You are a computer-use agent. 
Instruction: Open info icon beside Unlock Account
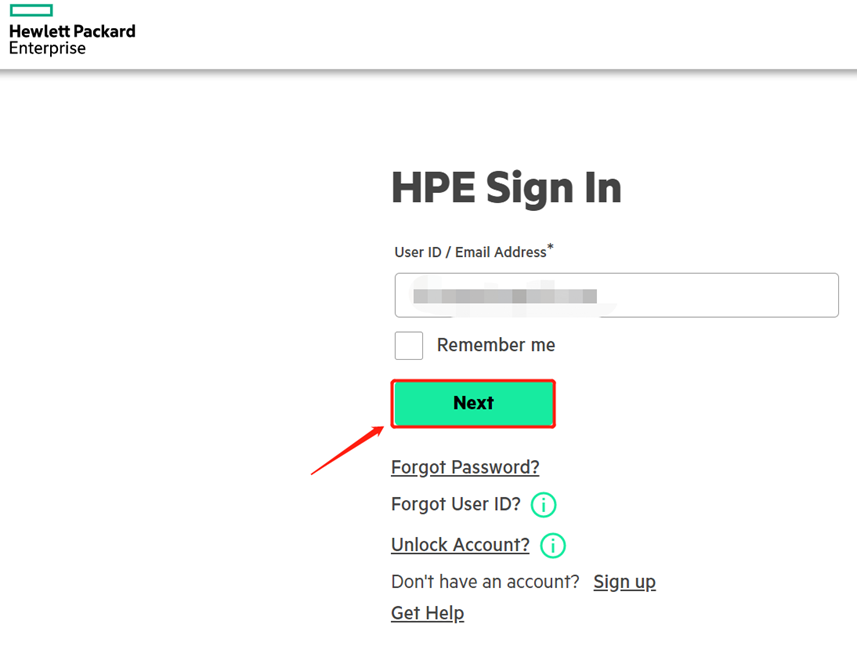[552, 545]
